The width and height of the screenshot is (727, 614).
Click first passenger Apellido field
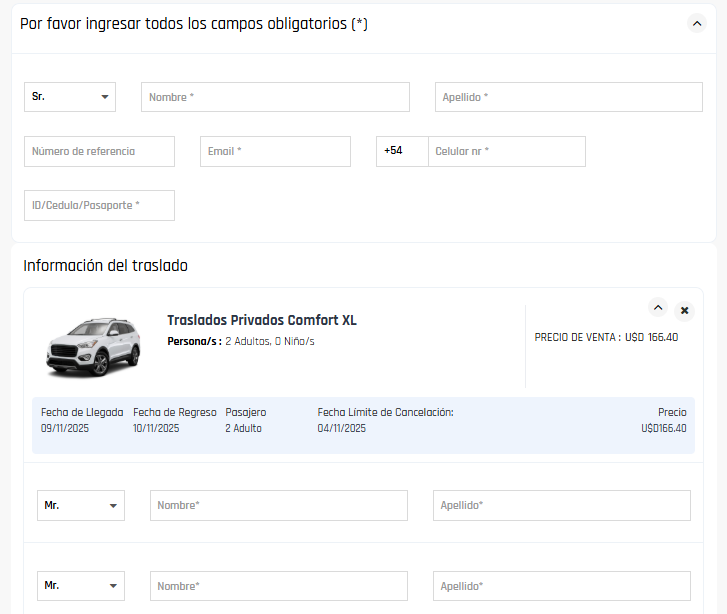point(561,506)
